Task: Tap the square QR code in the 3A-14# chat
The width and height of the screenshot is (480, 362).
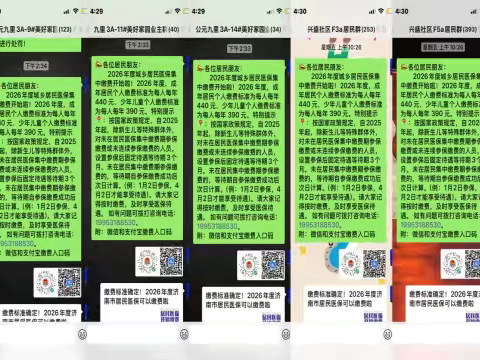Action: coord(273,265)
